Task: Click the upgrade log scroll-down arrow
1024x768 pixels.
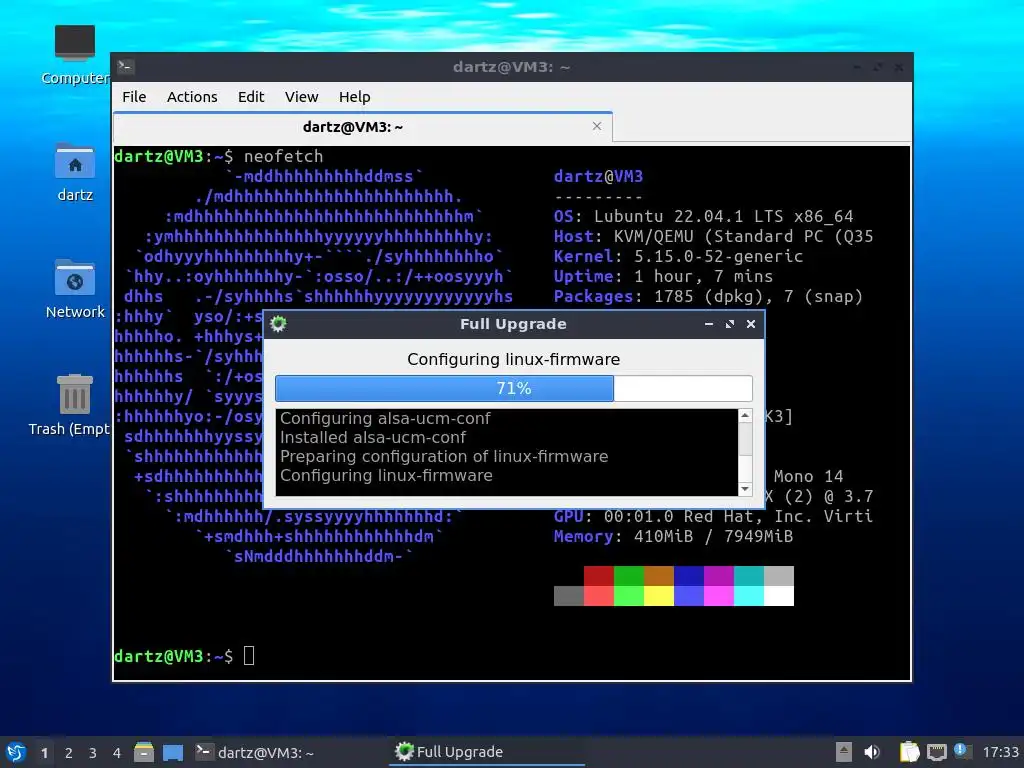Action: point(744,488)
